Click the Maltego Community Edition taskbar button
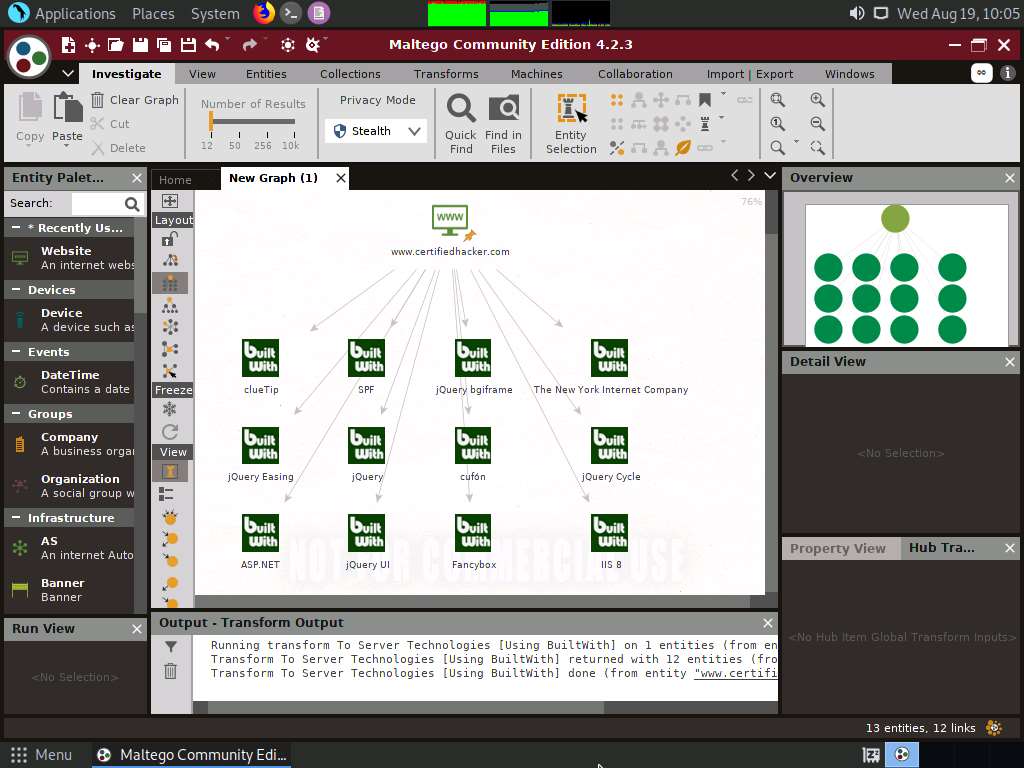The height and width of the screenshot is (768, 1024). 191,755
